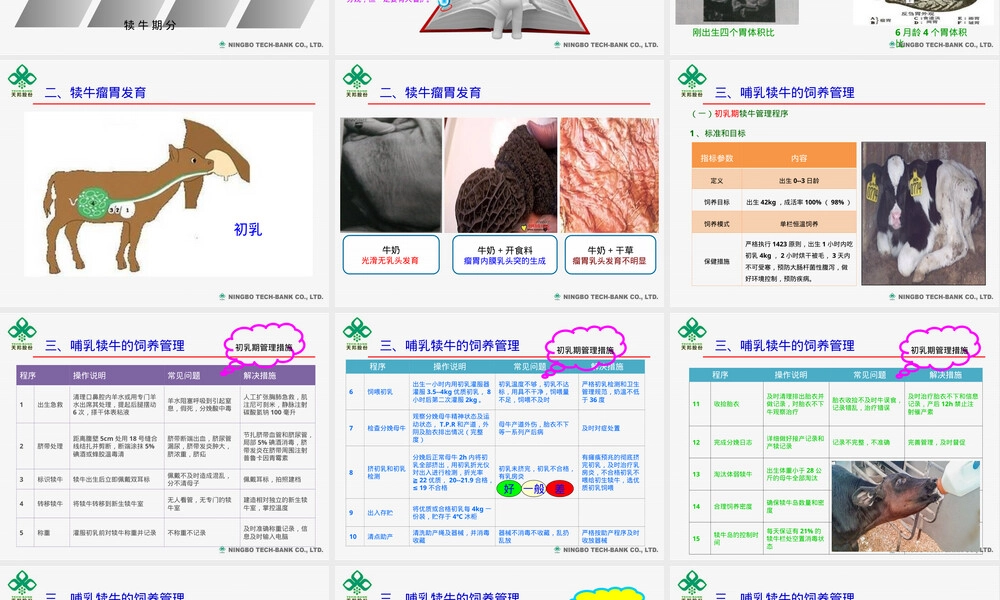
Task: Click the green logo on the calf drawing slide
Action: pyautogui.click(x=22, y=80)
